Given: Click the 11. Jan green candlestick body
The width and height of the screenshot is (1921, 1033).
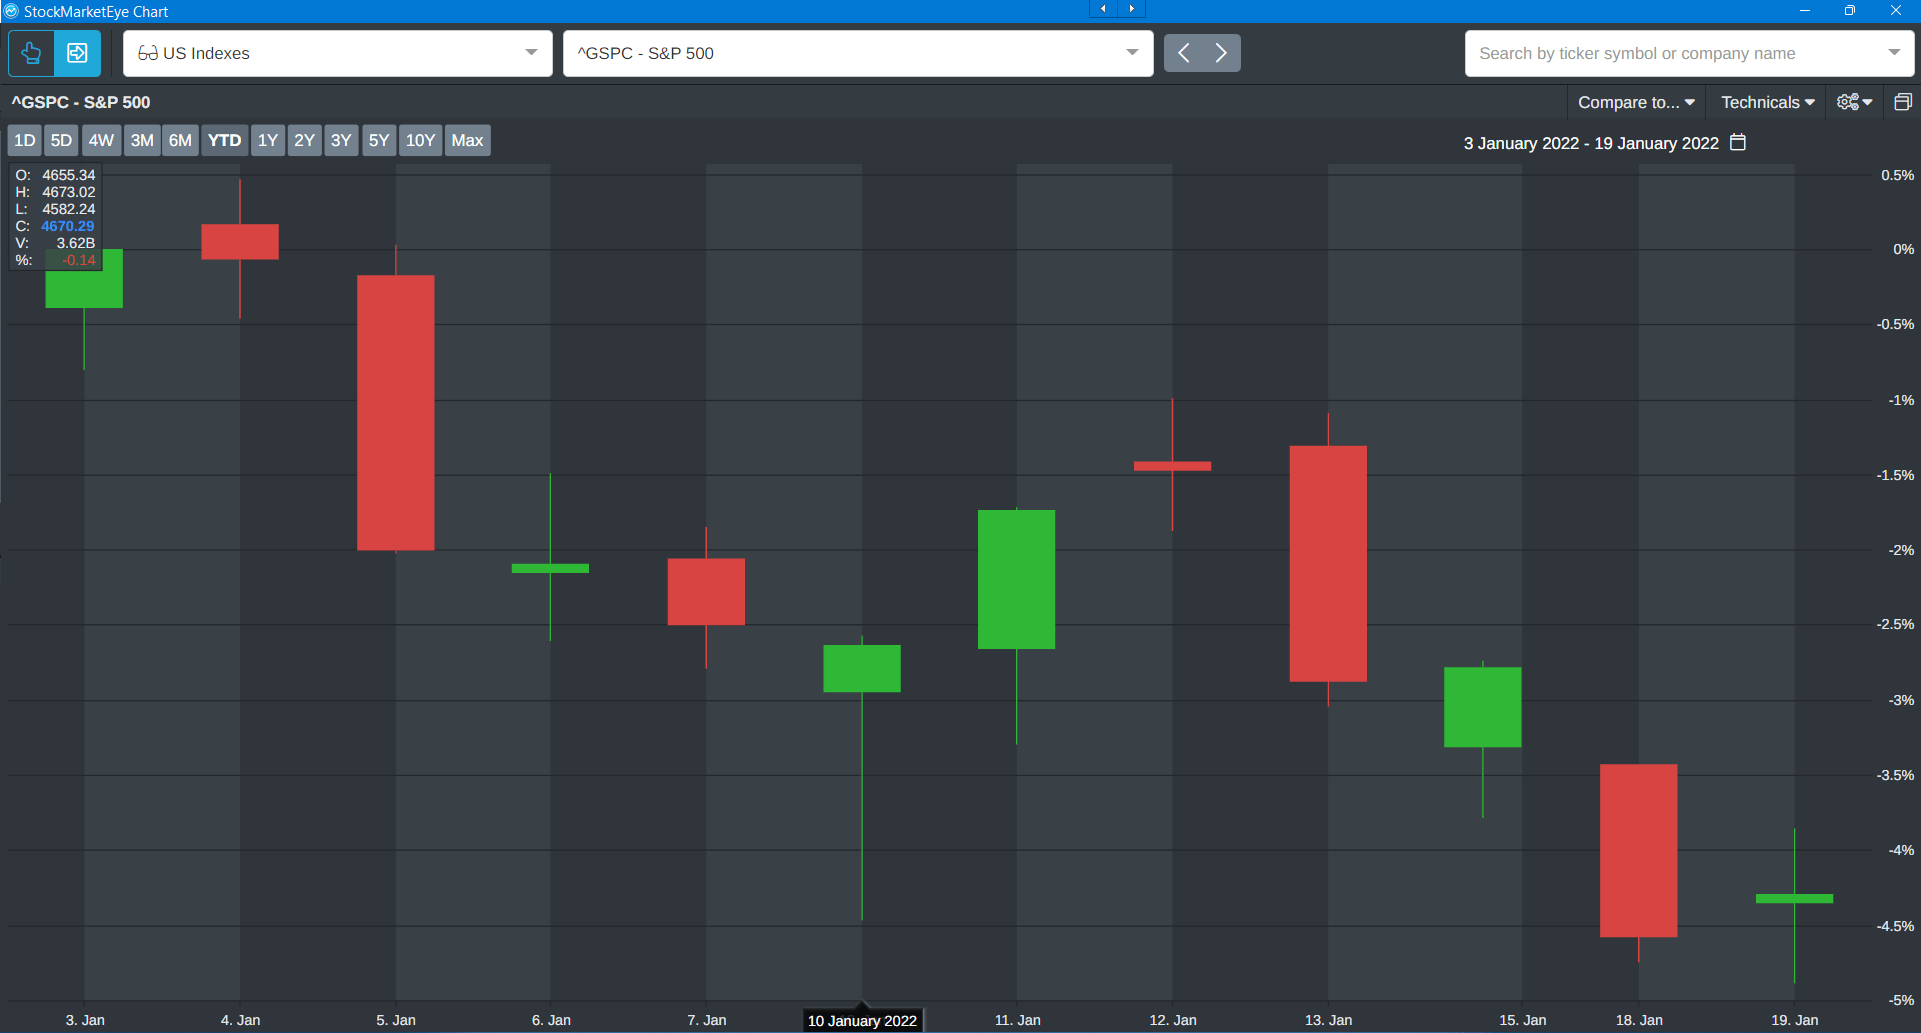Looking at the screenshot, I should coord(1016,579).
